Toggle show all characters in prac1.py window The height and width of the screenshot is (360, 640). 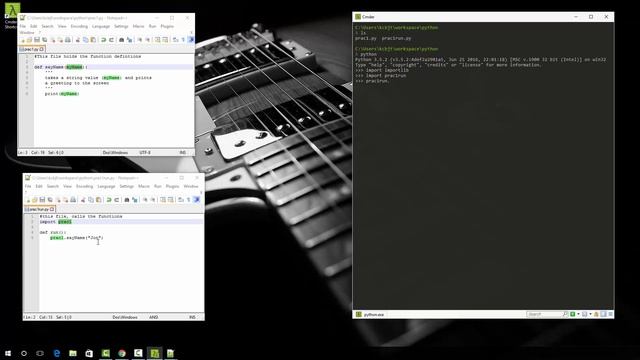click(x=183, y=40)
